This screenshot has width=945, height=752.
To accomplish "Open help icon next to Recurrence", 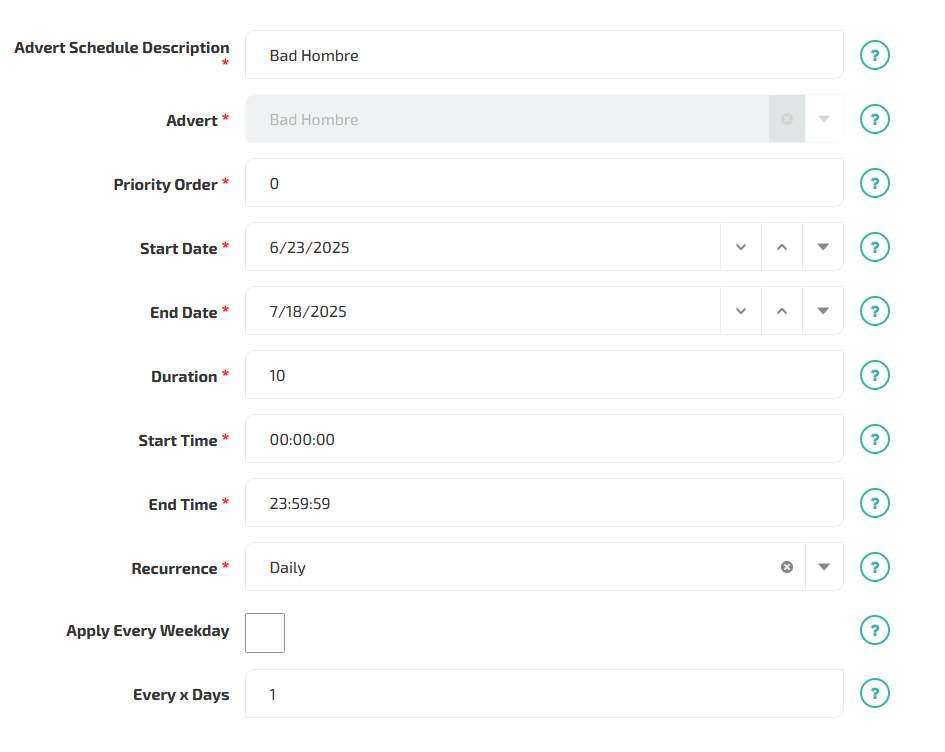I will click(874, 567).
